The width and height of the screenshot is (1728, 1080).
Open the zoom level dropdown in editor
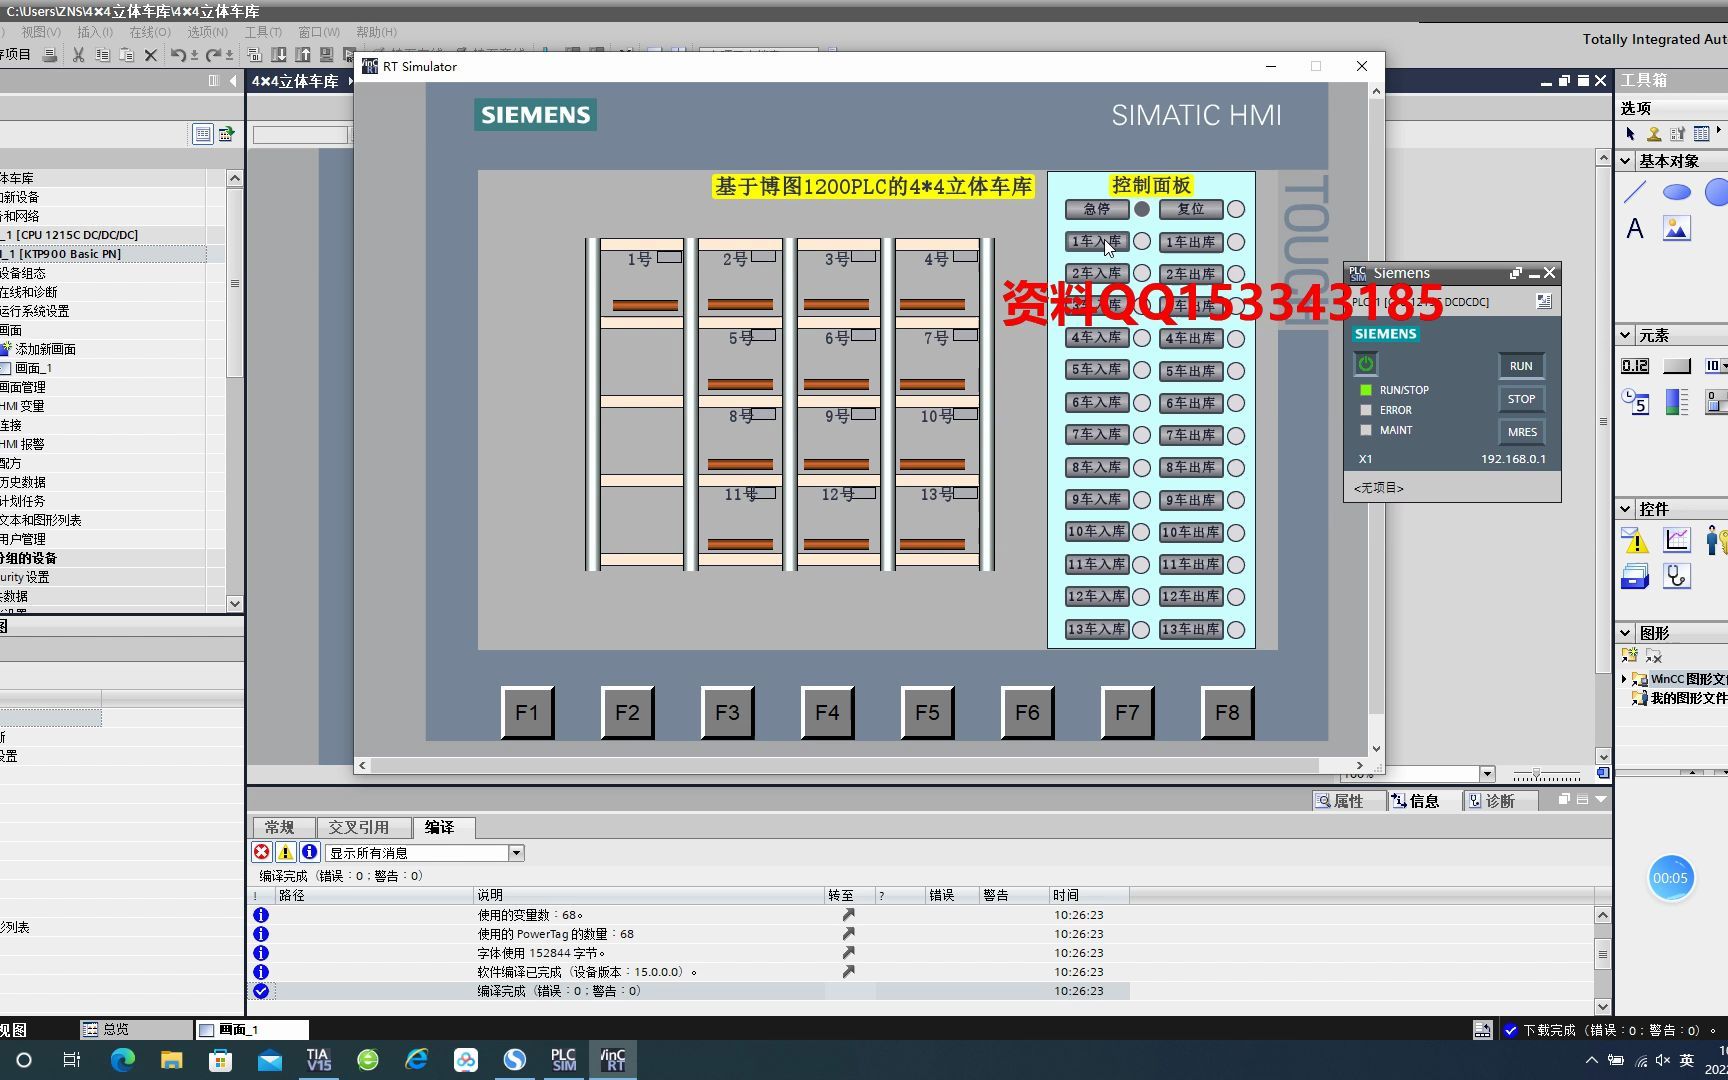(1487, 773)
